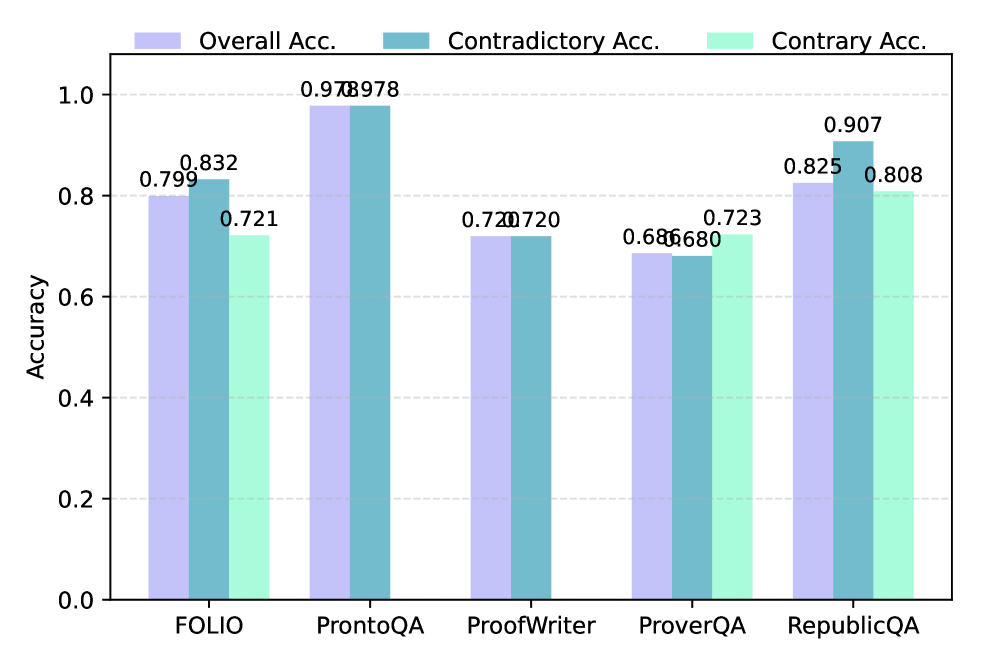Select the ProofWriter x-axis category label

coord(531,627)
